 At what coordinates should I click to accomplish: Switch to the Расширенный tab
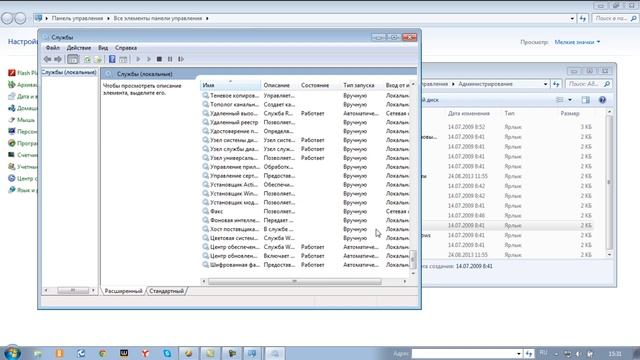pyautogui.click(x=123, y=291)
